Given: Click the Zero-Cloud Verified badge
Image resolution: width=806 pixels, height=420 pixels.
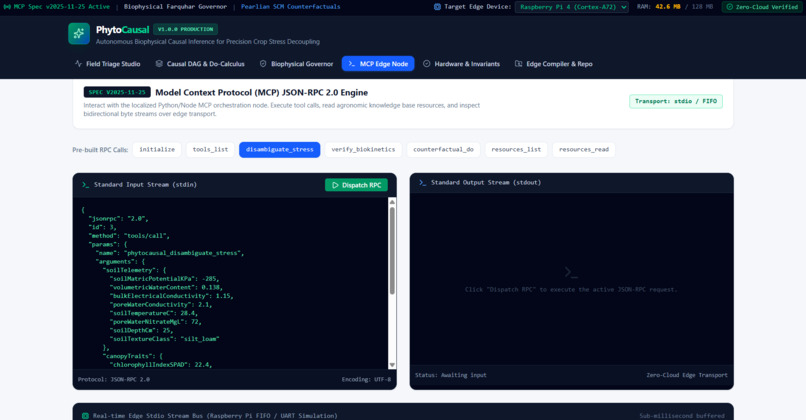Looking at the screenshot, I should click(762, 7).
